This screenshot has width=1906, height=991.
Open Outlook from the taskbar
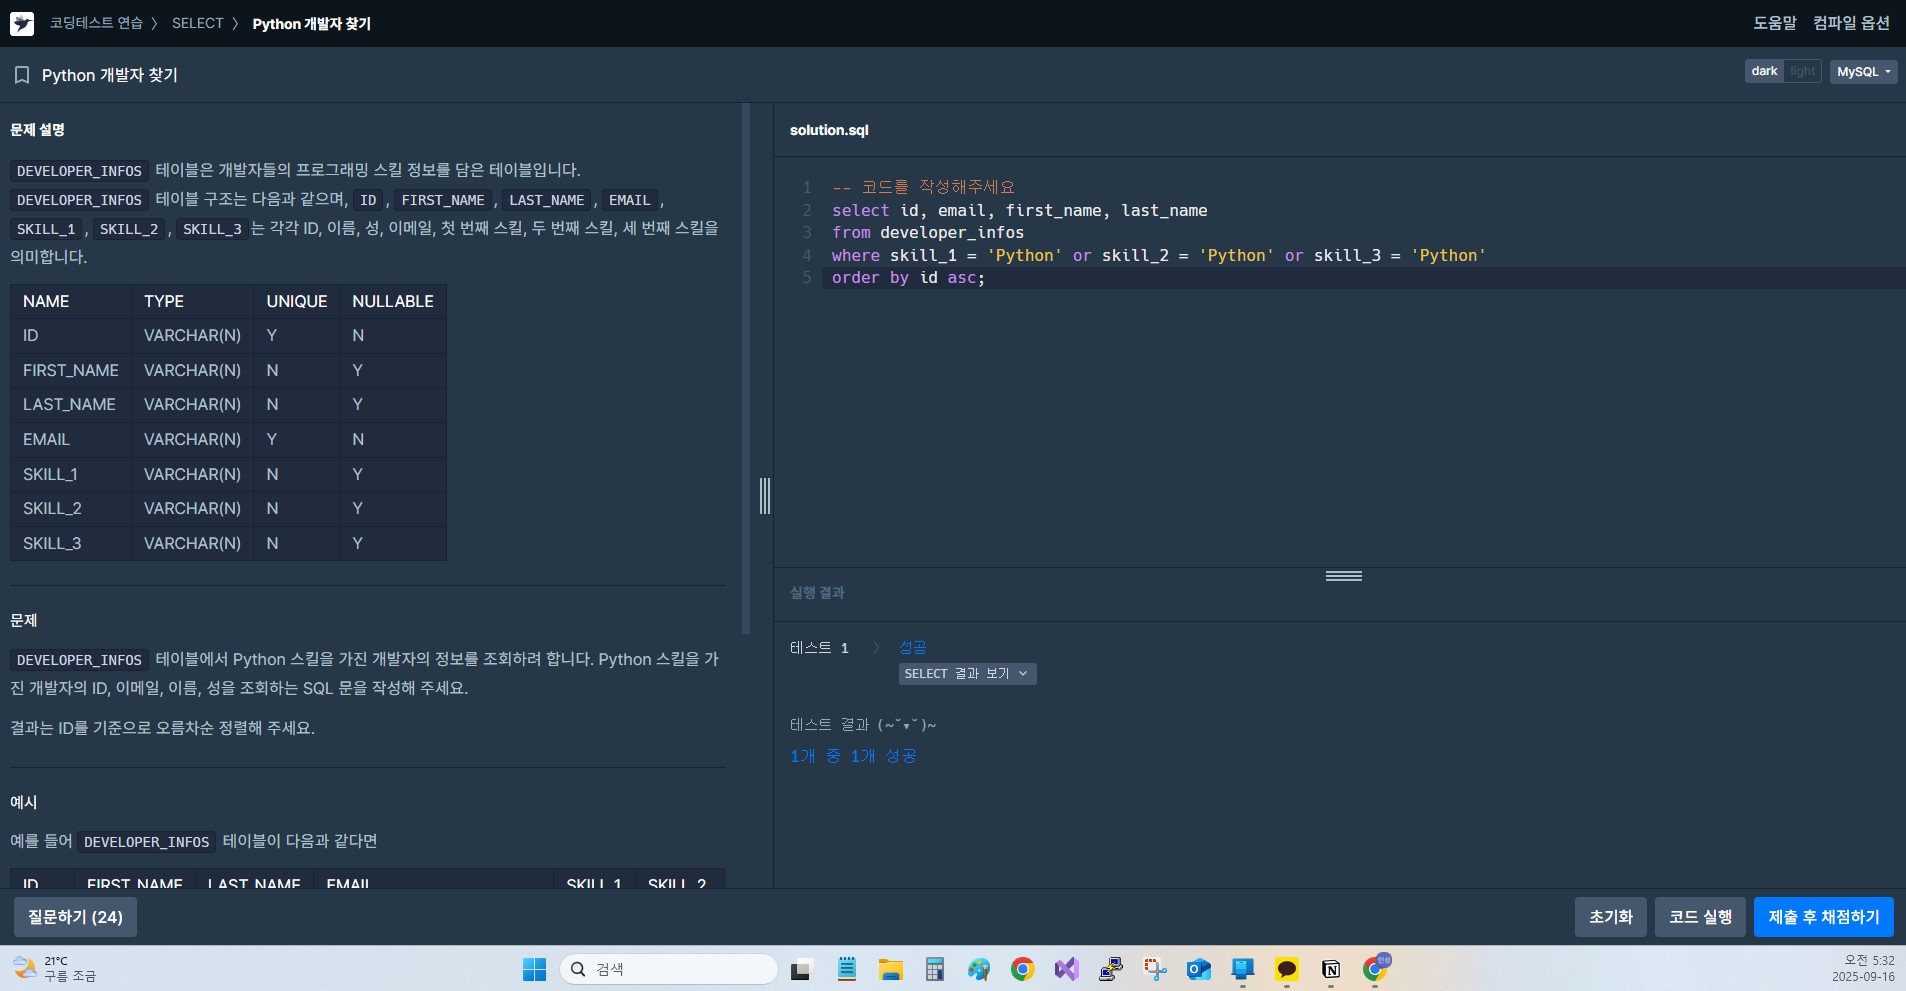point(1198,969)
